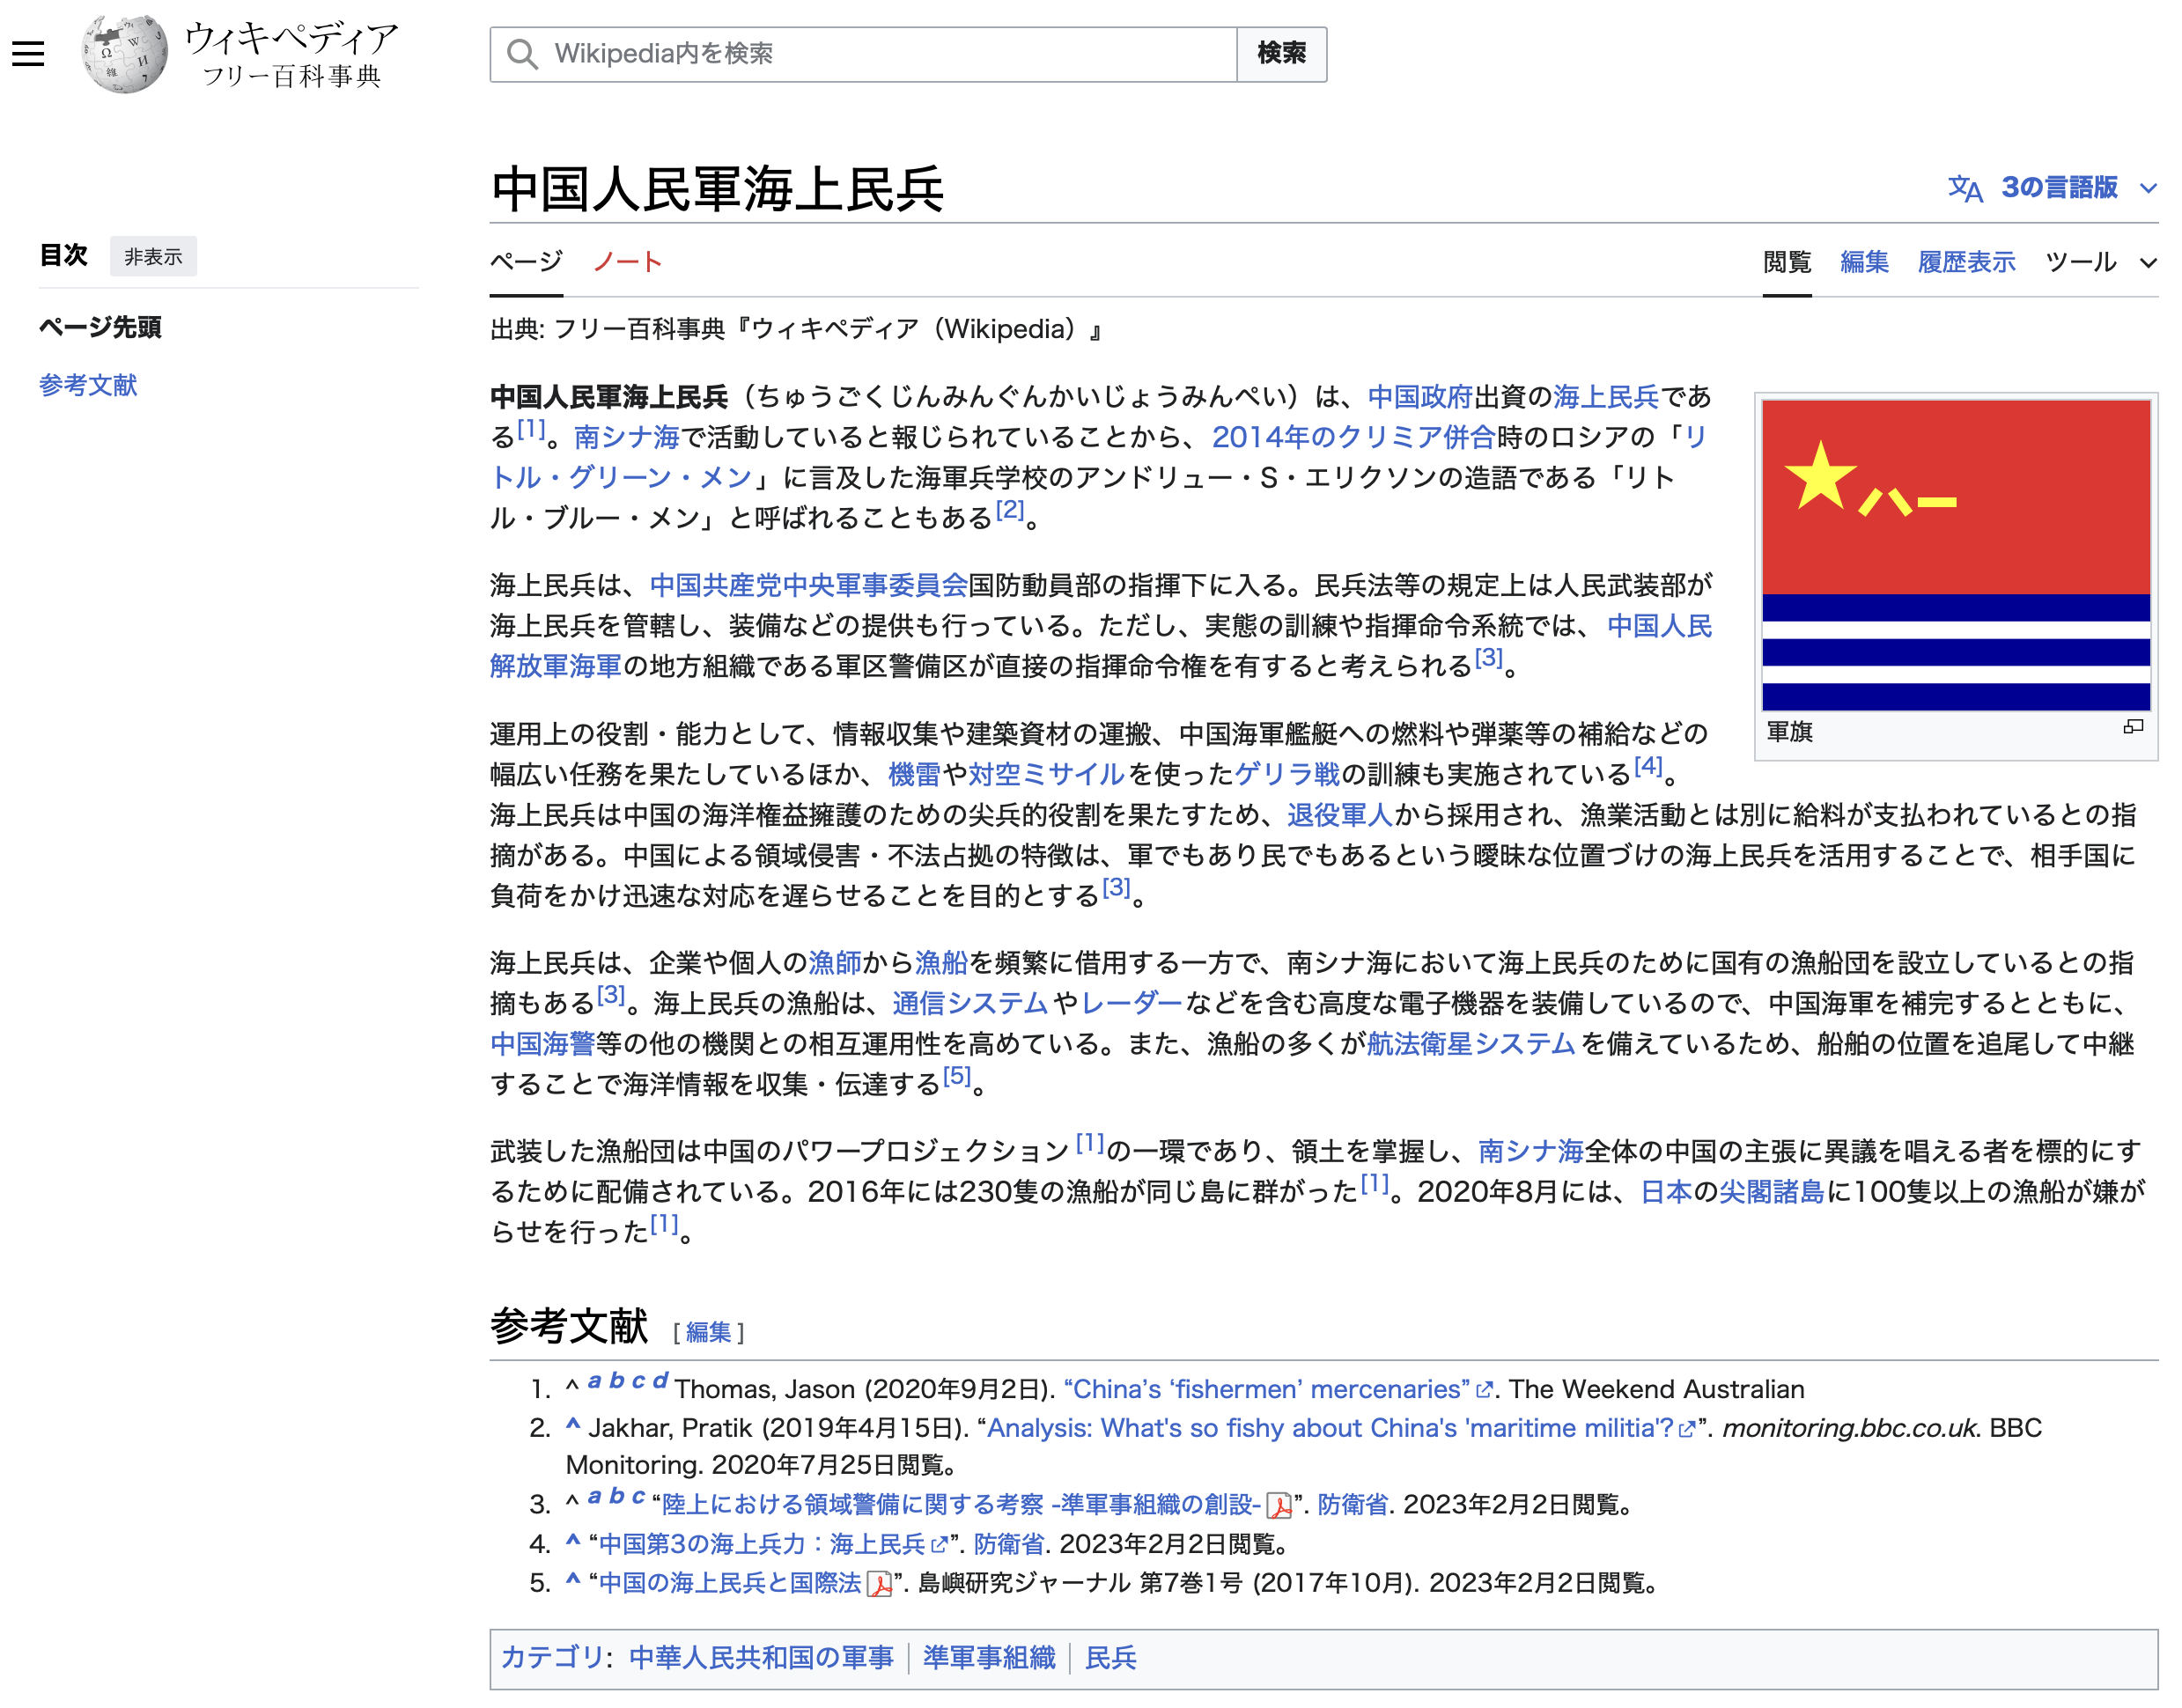The width and height of the screenshot is (2182, 1708).
Task: Click citation [2] after リトル・ブルー・メン
Action: pos(1010,510)
